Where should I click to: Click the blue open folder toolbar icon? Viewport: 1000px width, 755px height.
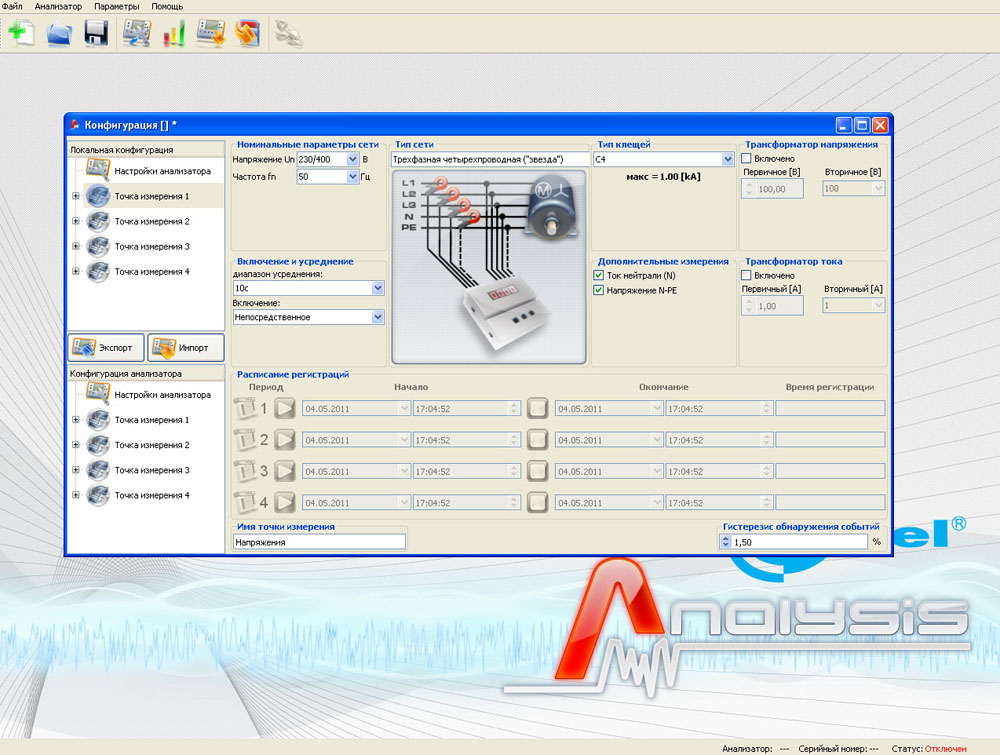pos(59,33)
